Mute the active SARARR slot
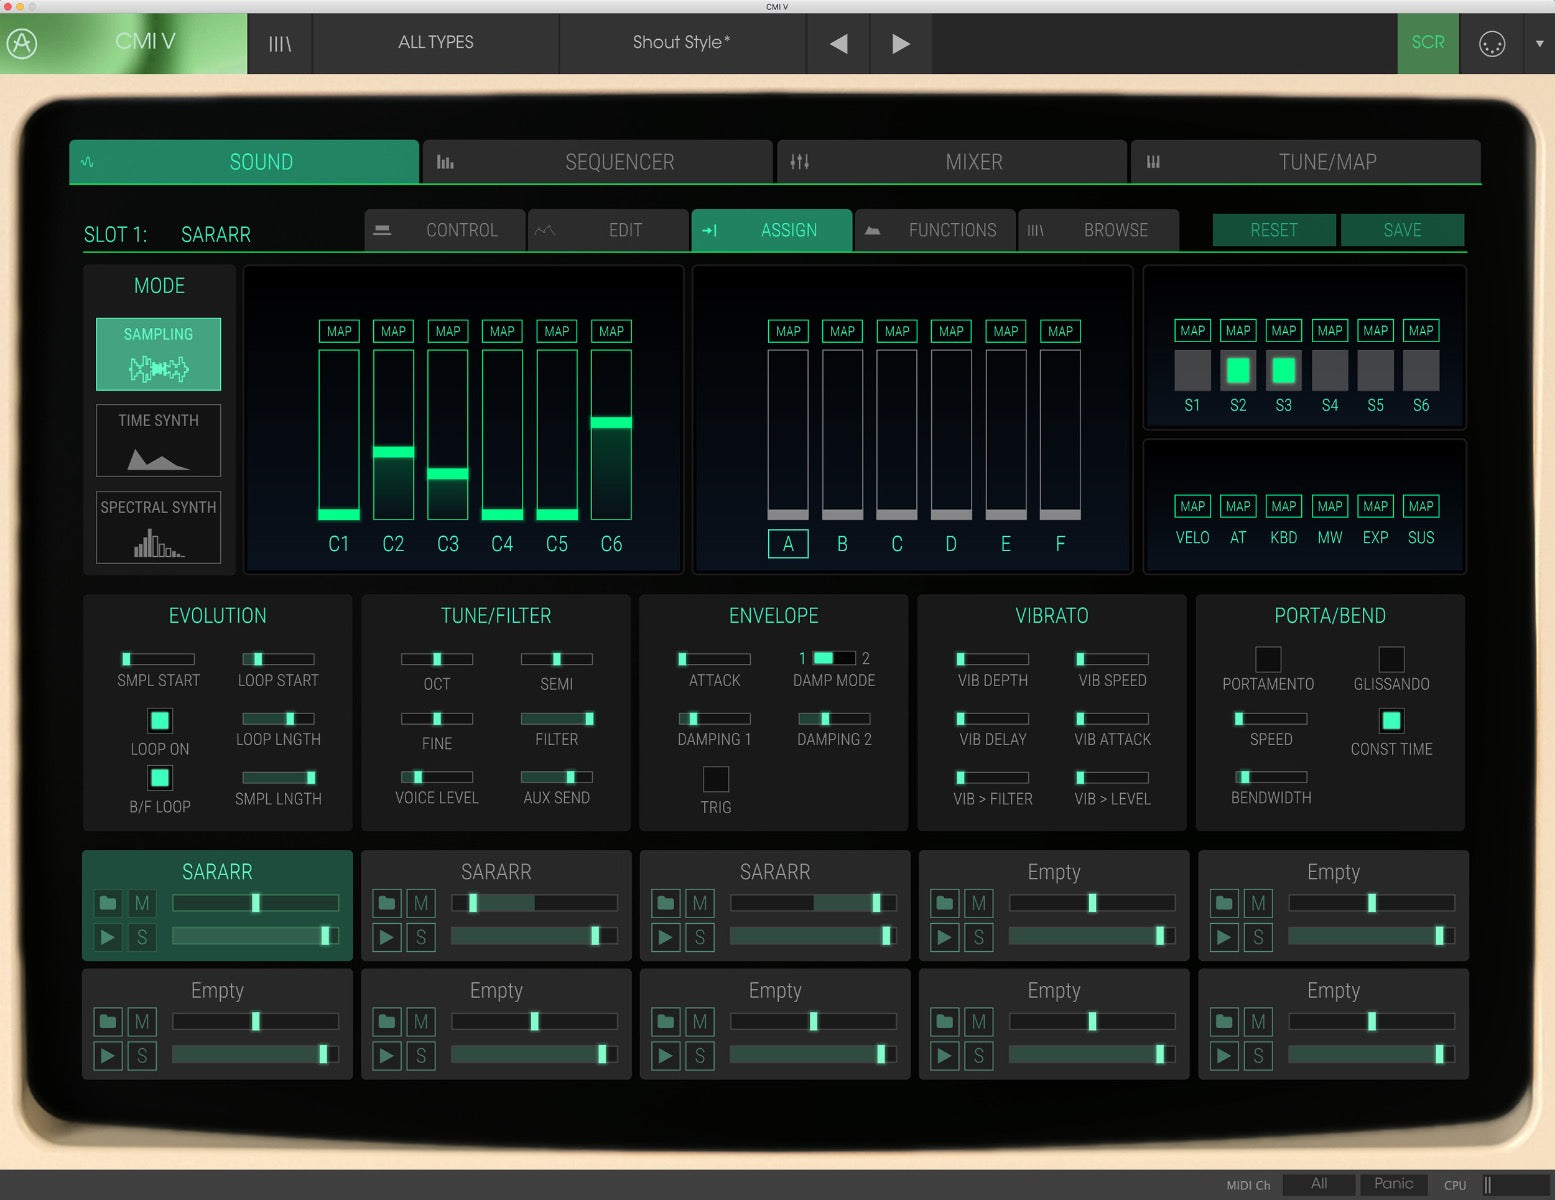 142,904
